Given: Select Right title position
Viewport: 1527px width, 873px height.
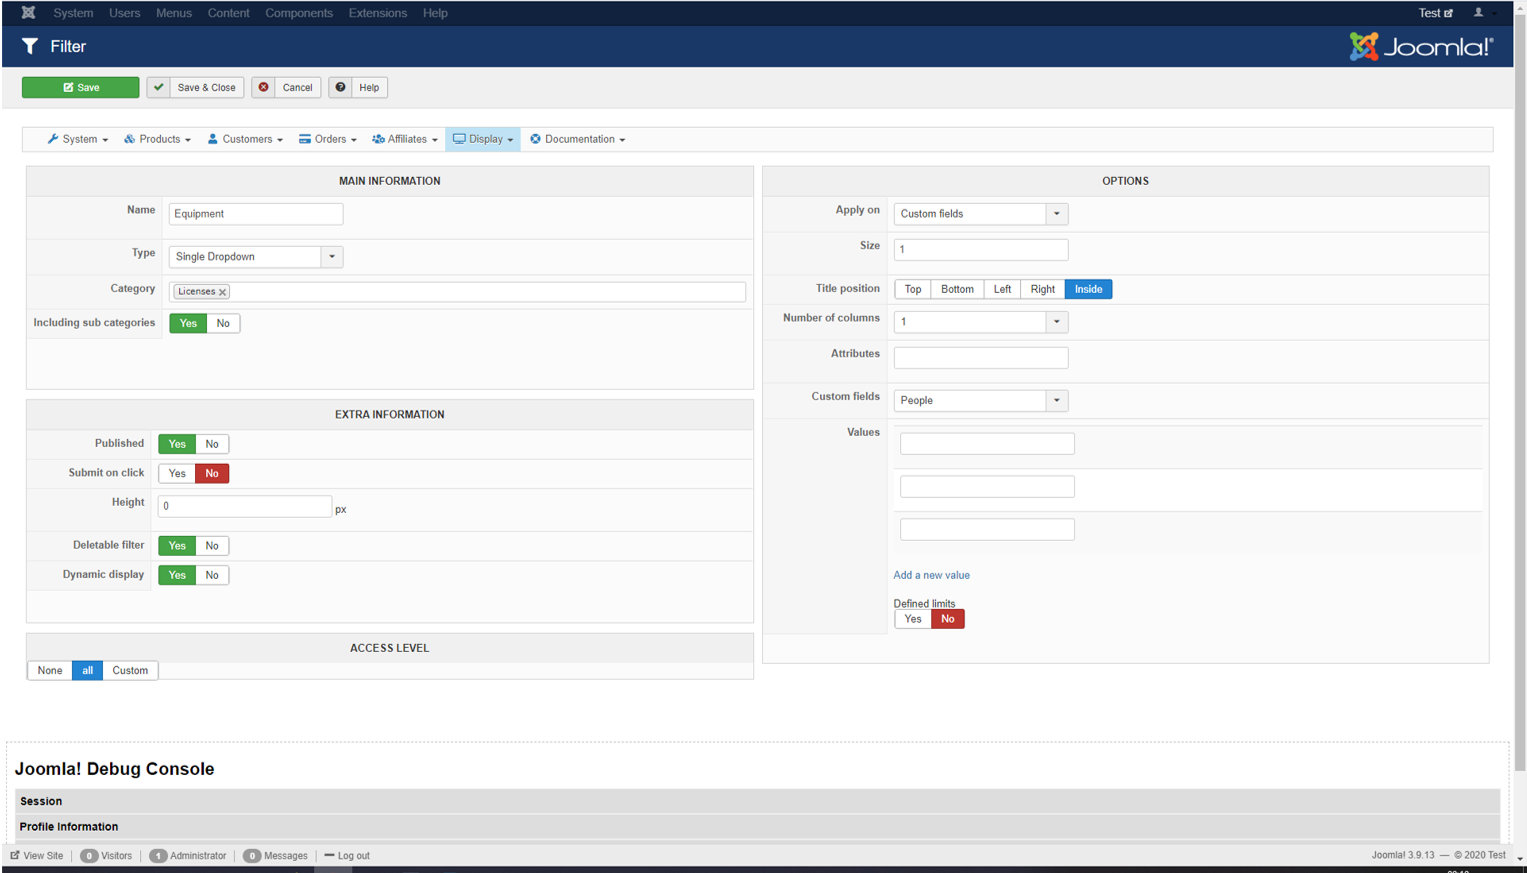Looking at the screenshot, I should tap(1042, 289).
